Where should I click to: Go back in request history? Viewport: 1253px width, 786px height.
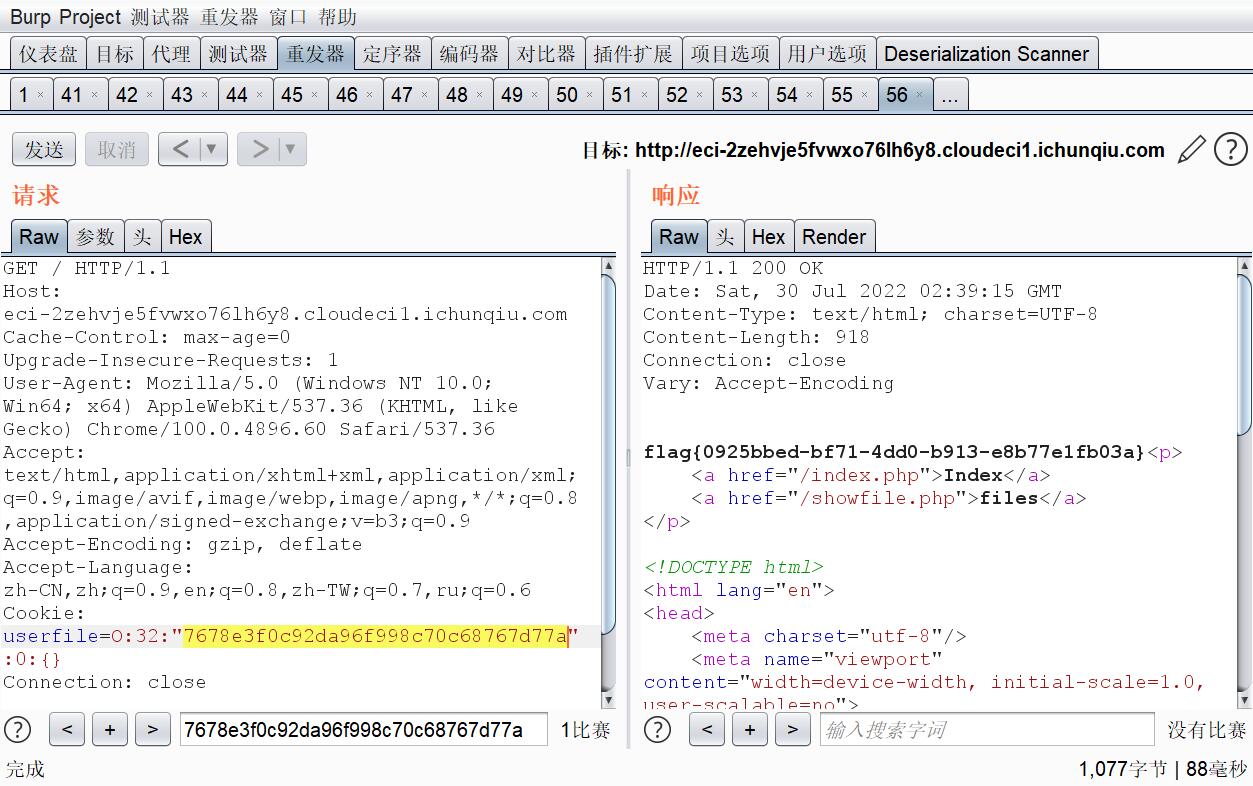click(180, 150)
